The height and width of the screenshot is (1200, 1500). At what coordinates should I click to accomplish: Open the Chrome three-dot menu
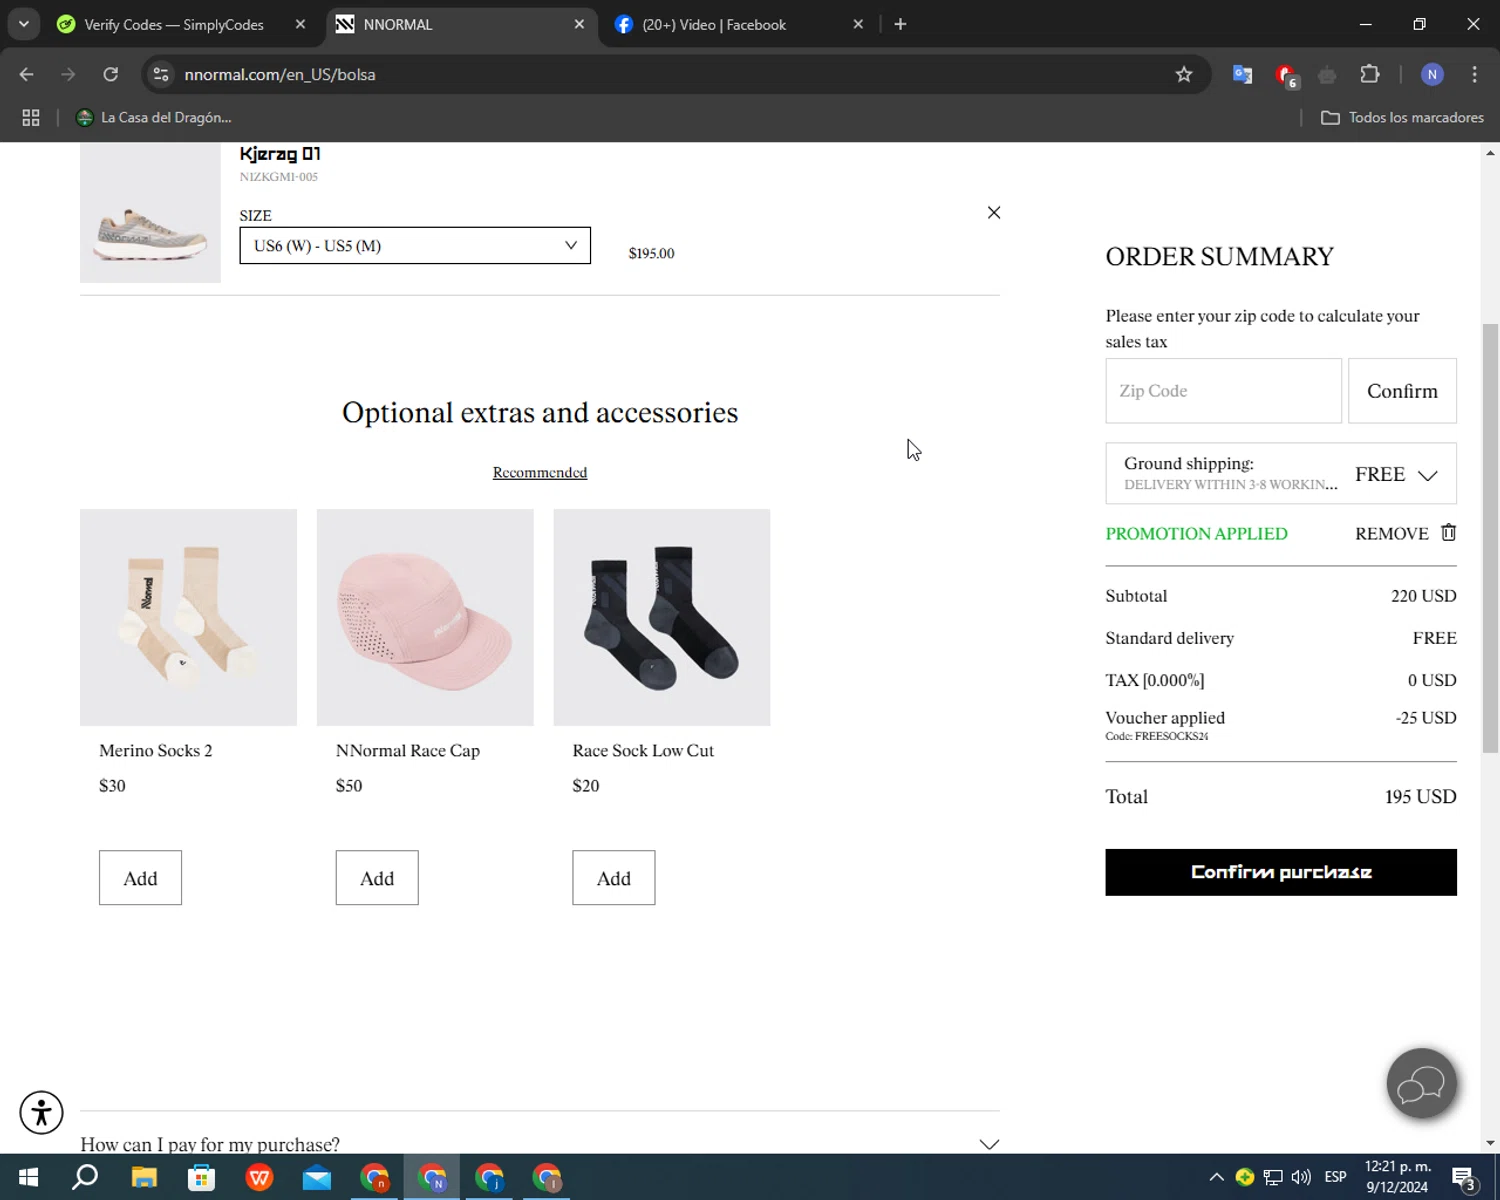(x=1474, y=74)
